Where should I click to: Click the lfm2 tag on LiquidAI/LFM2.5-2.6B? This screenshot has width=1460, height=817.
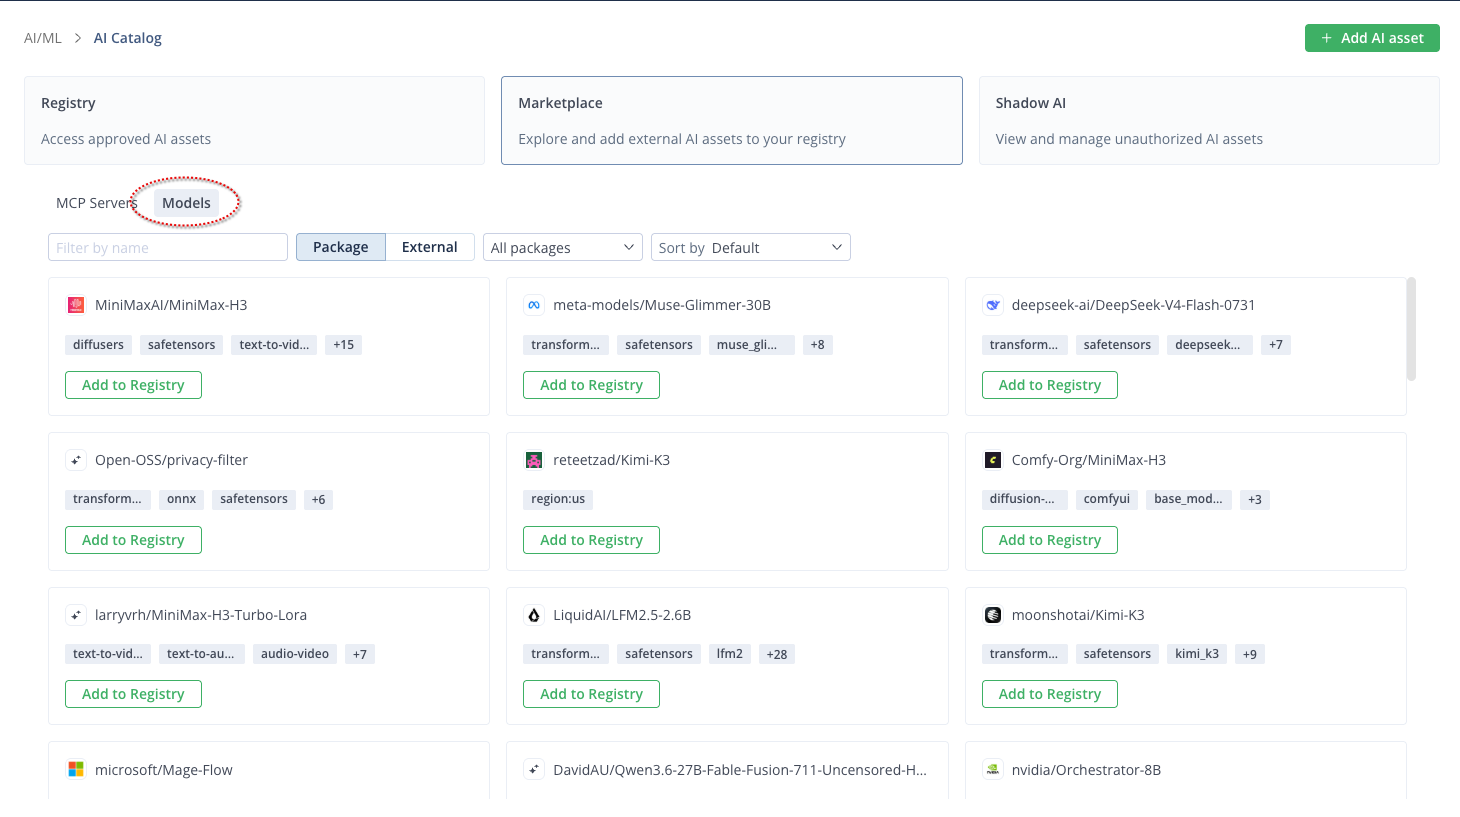point(730,654)
